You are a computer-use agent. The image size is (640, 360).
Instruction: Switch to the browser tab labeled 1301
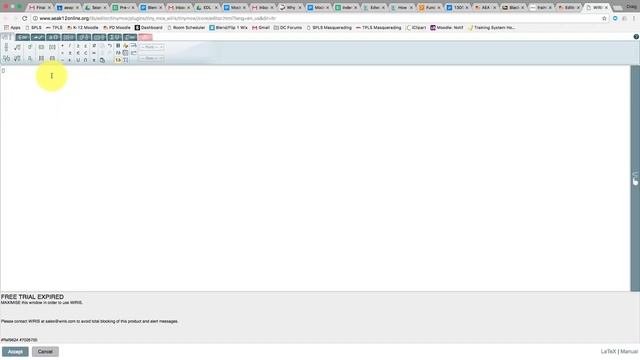pos(458,7)
